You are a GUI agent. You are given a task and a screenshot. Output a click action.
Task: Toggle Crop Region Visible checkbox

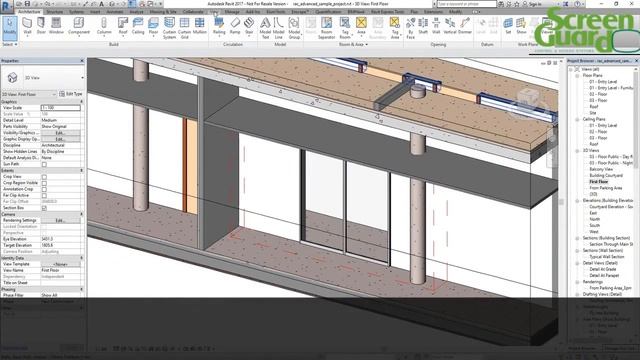[x=44, y=183]
